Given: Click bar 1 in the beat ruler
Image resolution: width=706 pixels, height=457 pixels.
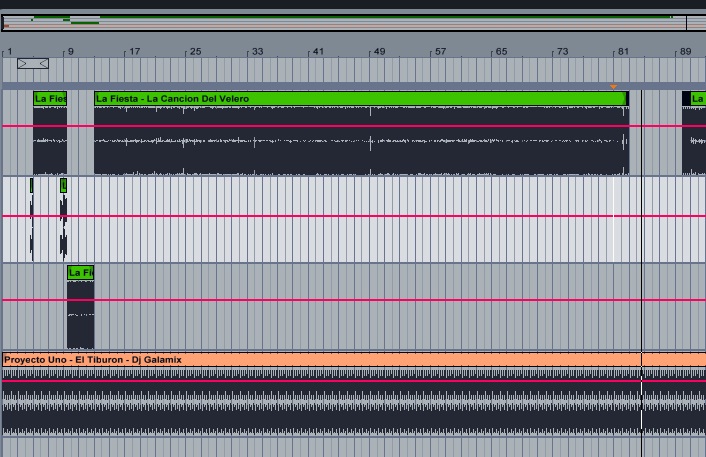Looking at the screenshot, I should 9,51.
